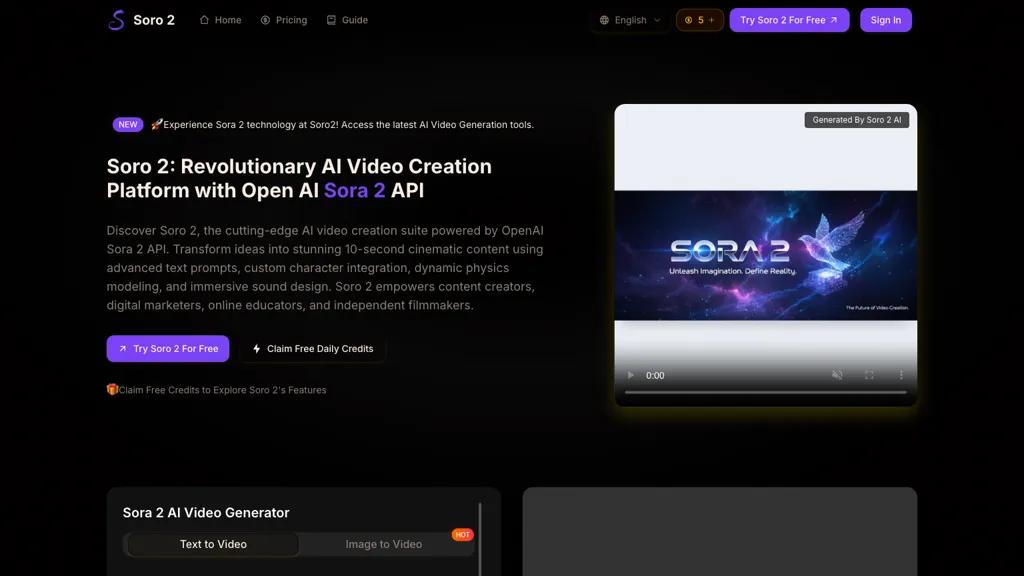Open the Guide menu item
The width and height of the screenshot is (1024, 576).
click(347, 20)
